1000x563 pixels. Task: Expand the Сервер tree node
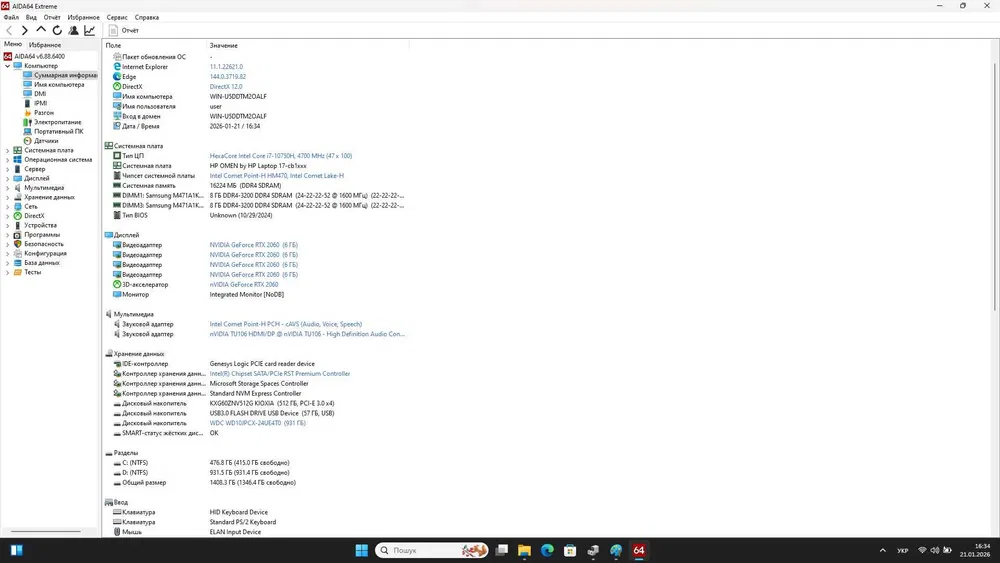point(8,169)
